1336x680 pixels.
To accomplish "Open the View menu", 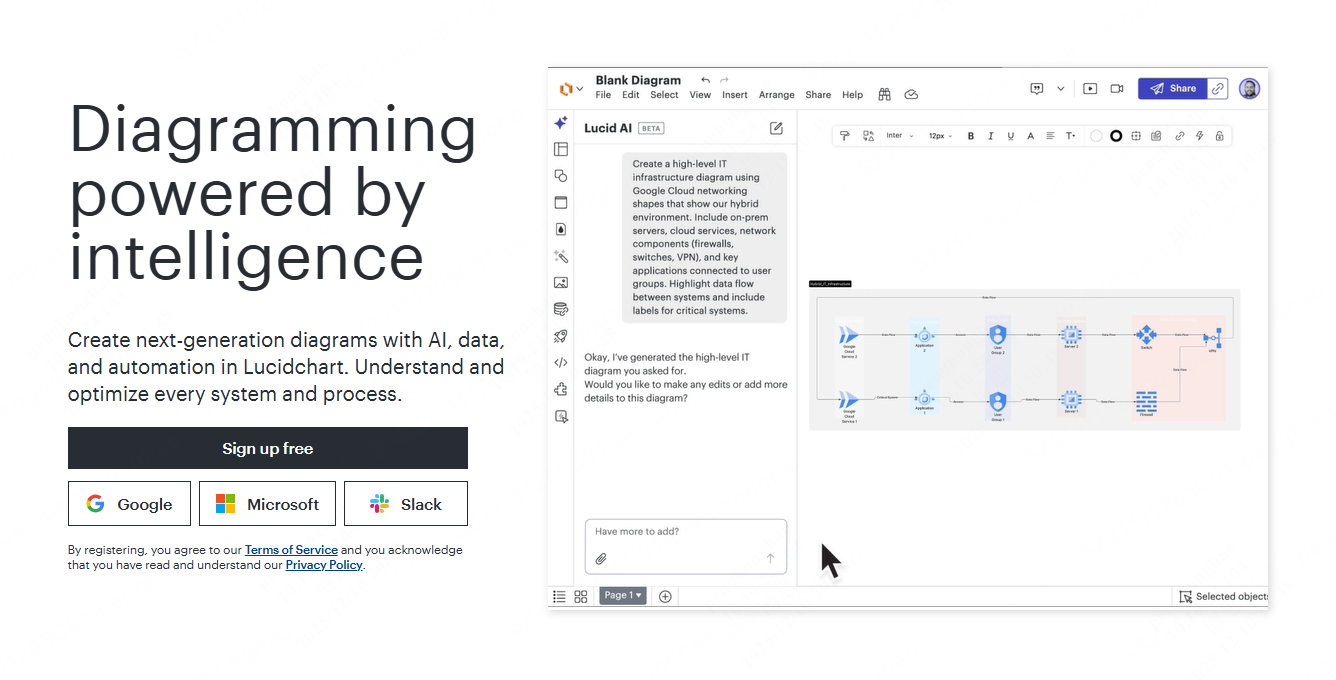I will click(700, 95).
